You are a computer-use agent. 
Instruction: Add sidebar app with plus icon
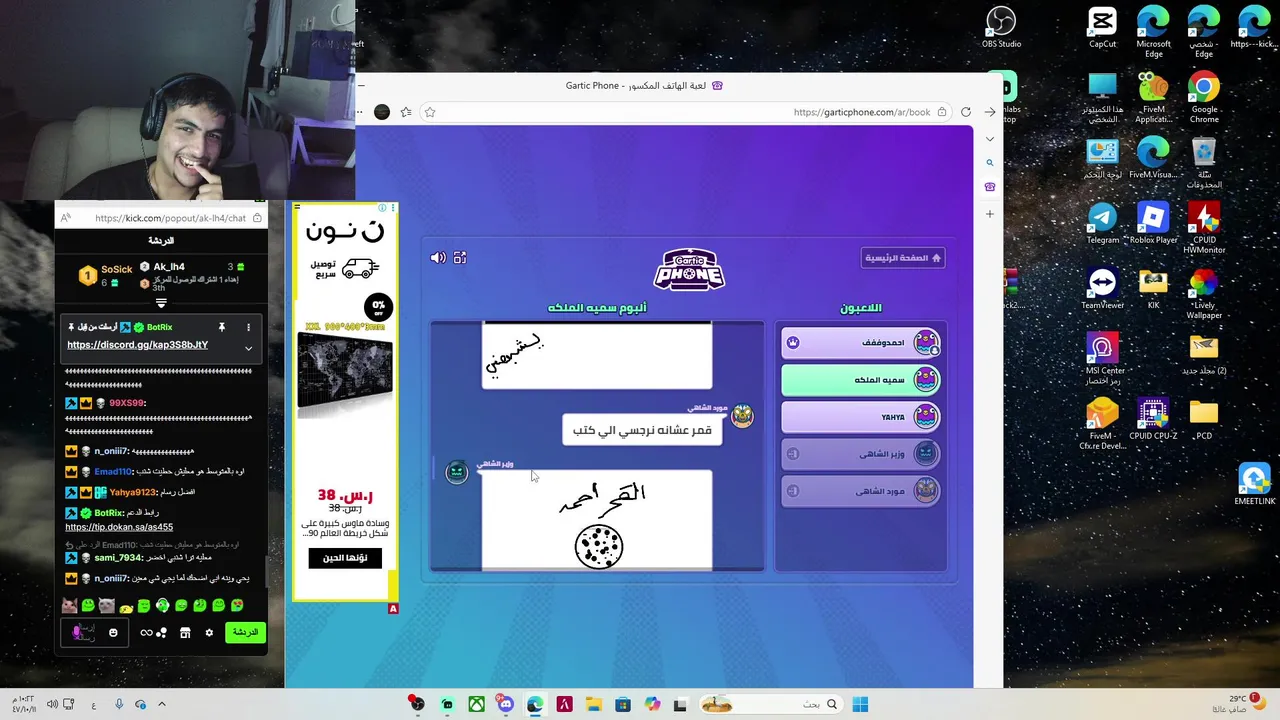(x=990, y=214)
